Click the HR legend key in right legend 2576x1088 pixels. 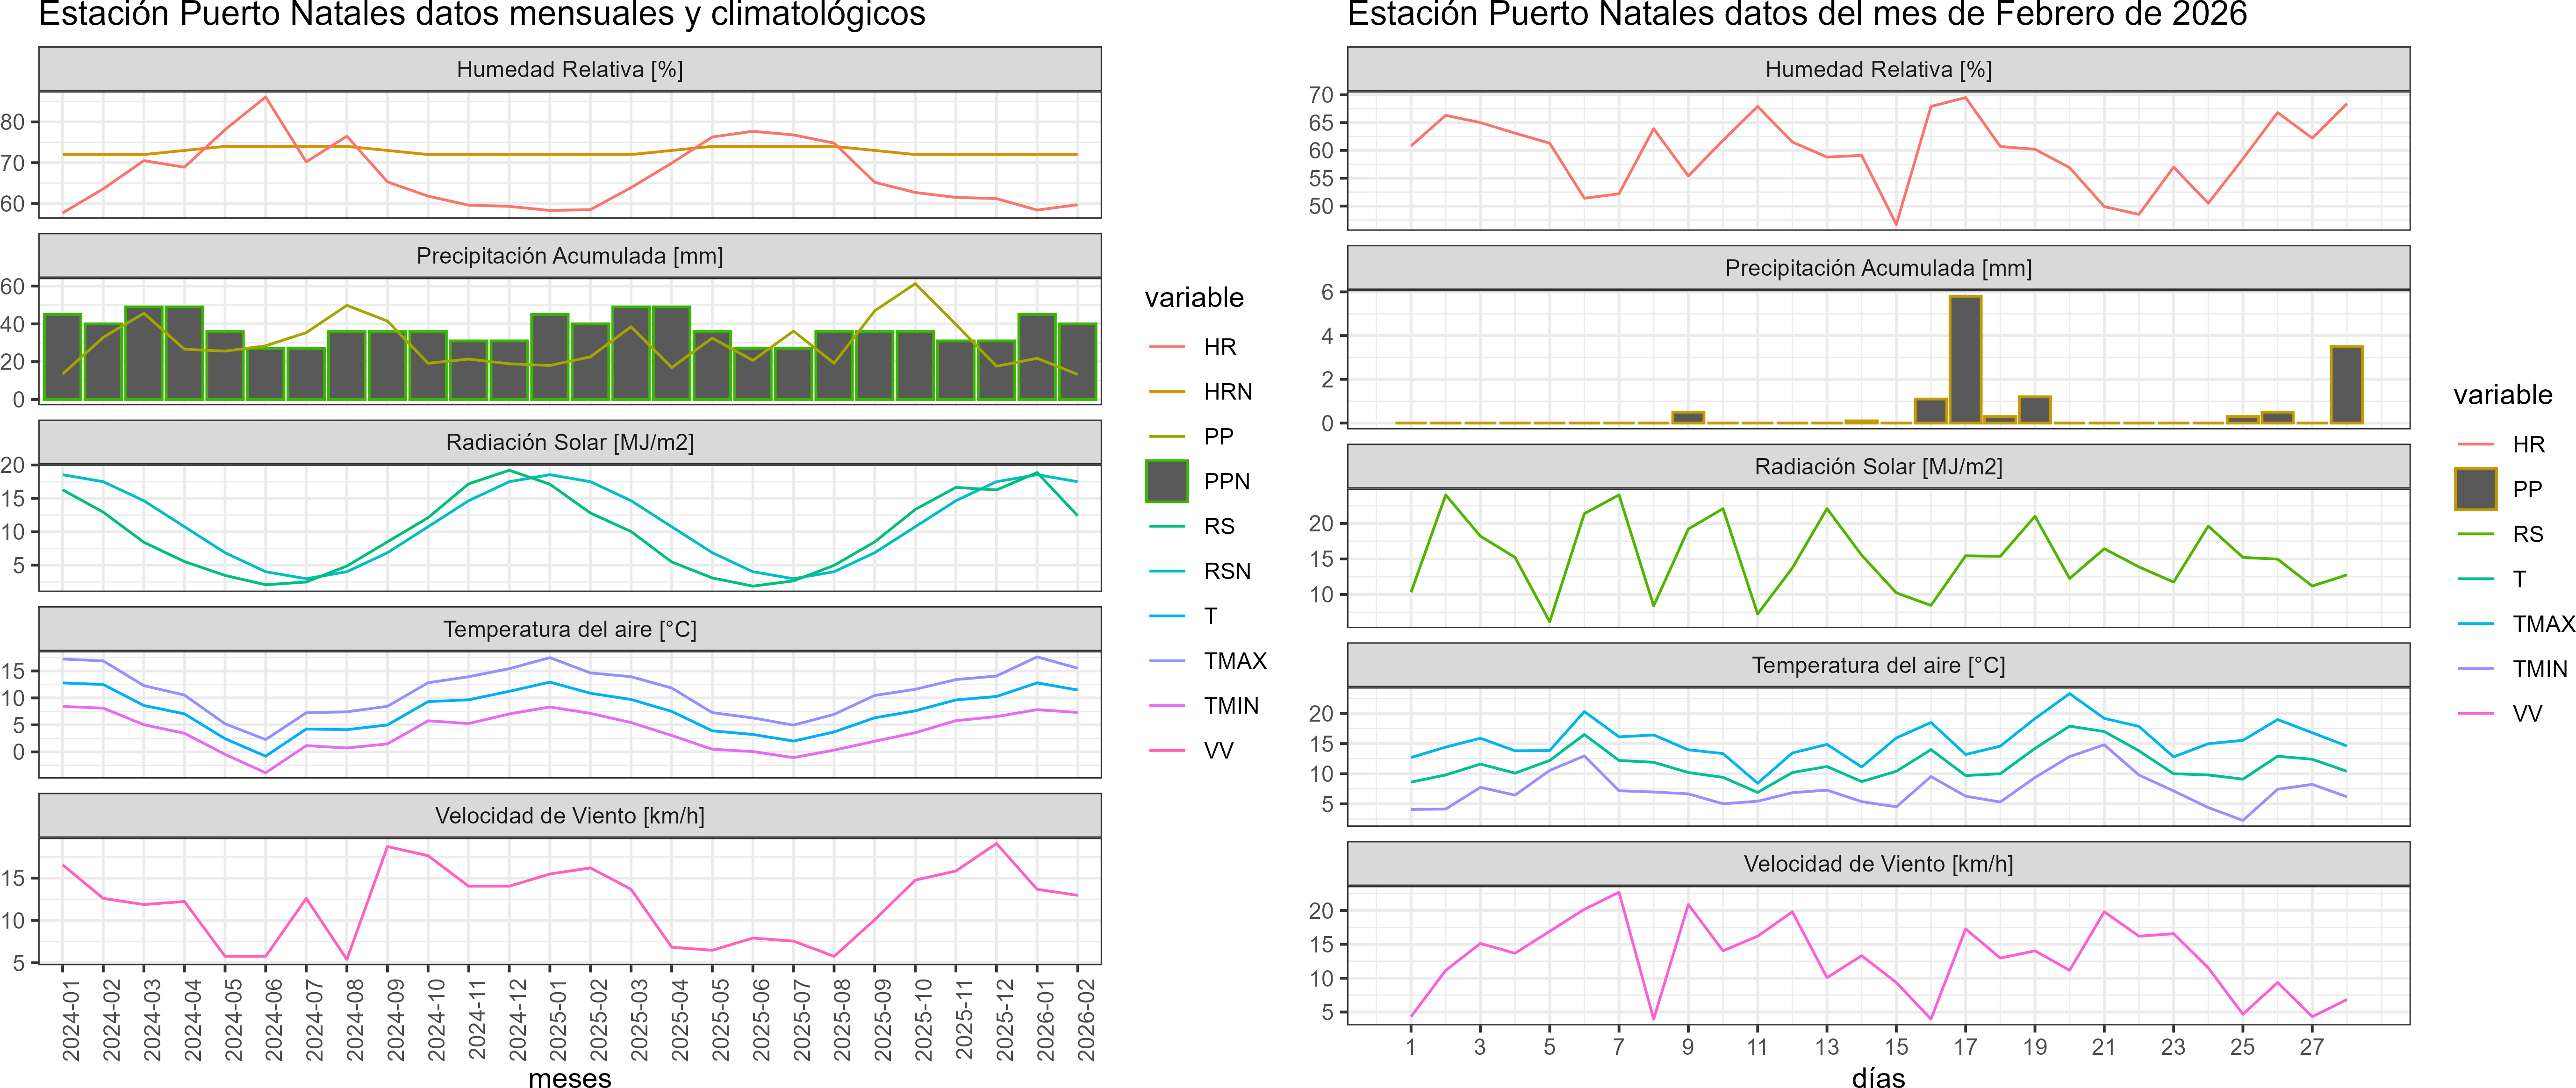tap(2475, 444)
